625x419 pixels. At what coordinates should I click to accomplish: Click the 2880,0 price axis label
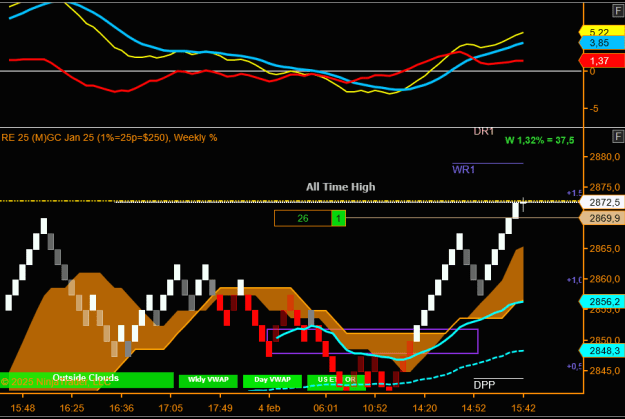(x=605, y=157)
